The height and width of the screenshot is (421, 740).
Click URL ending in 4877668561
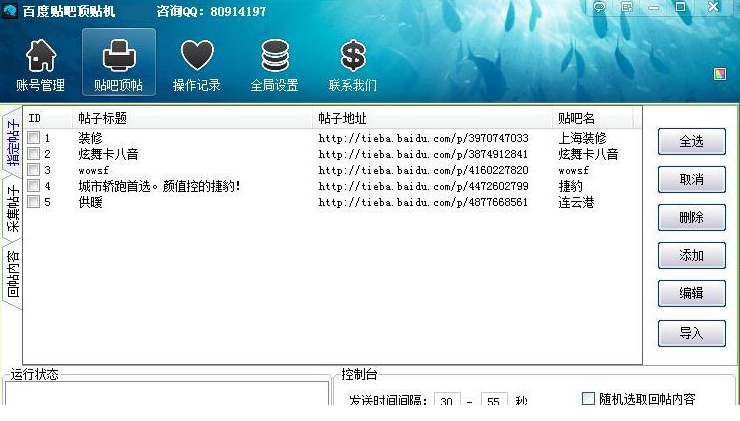[423, 202]
